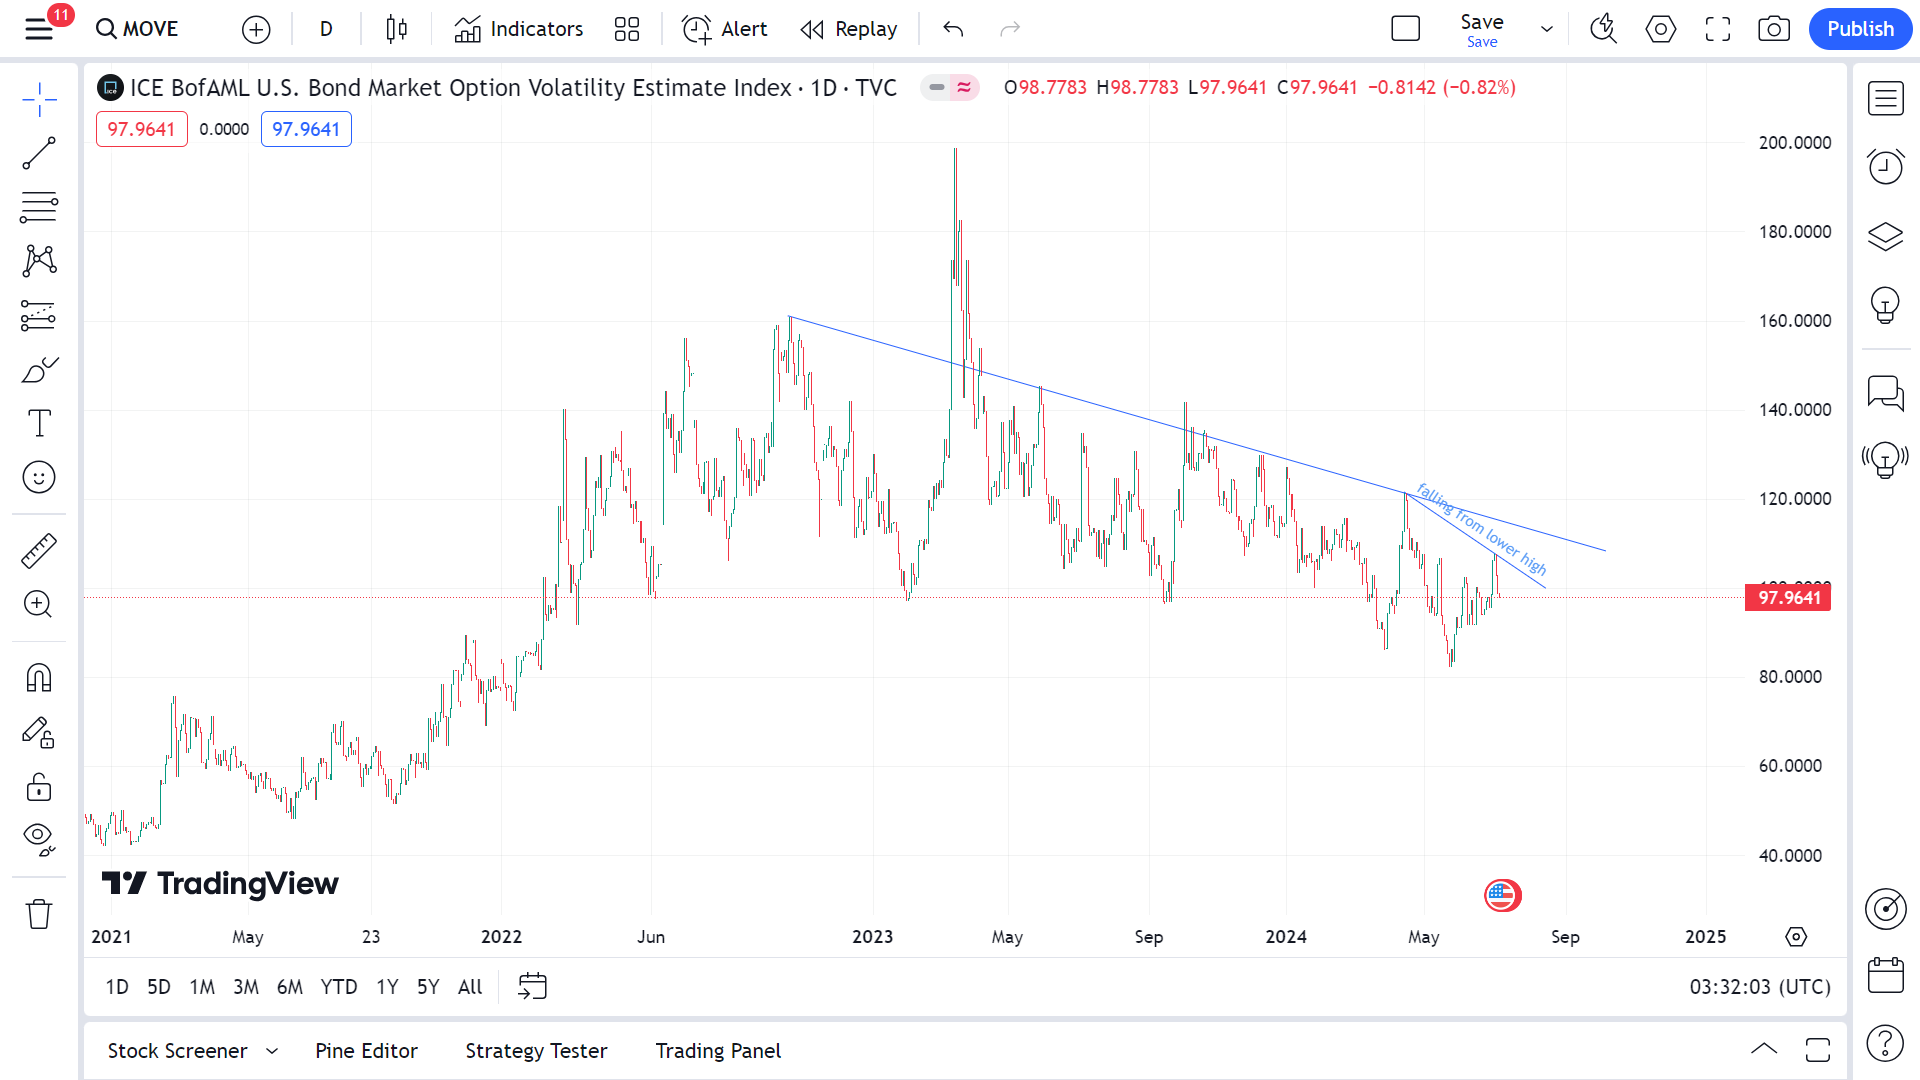Select the brush drawing tool
Viewport: 1920px width, 1080px height.
[39, 369]
